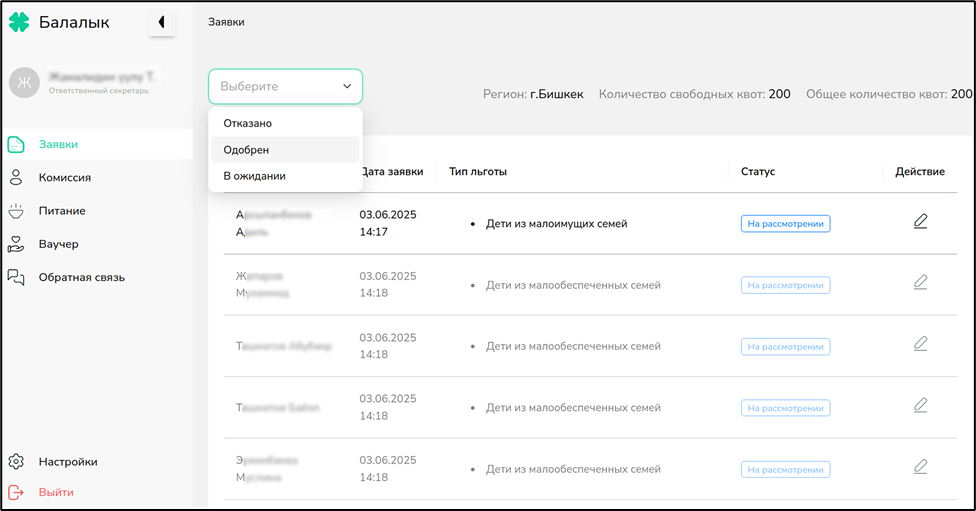Click the Питание bowl icon

[x=16, y=211]
